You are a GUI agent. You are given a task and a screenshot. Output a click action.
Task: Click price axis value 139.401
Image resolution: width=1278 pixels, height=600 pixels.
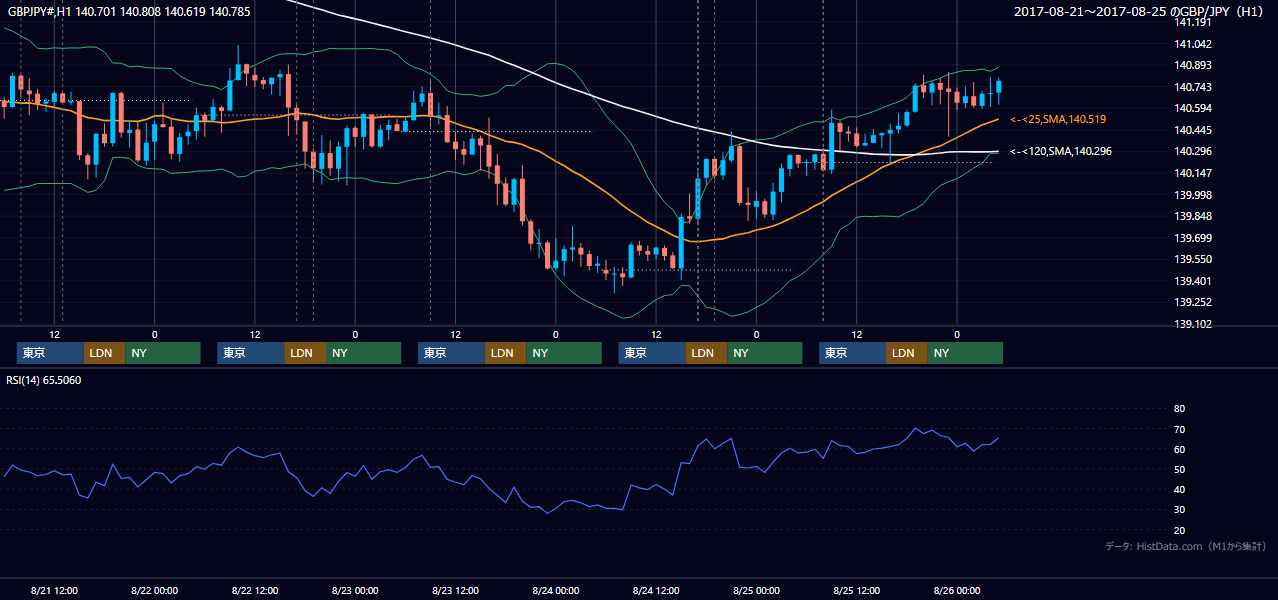1193,281
